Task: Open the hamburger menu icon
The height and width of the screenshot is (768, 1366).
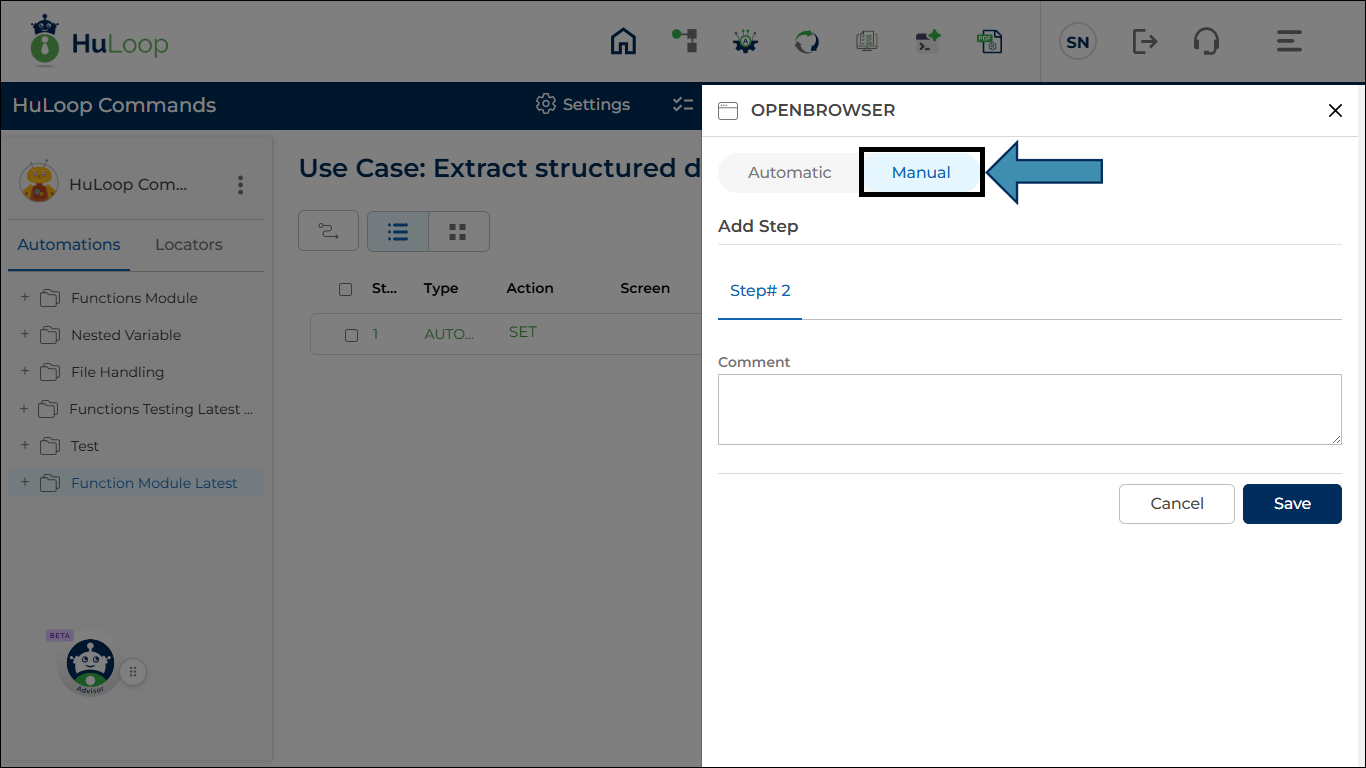Action: [1289, 41]
